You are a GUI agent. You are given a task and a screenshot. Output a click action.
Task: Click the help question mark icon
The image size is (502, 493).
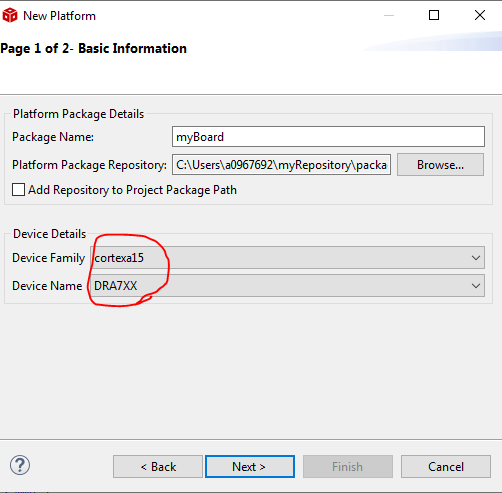[x=20, y=465]
